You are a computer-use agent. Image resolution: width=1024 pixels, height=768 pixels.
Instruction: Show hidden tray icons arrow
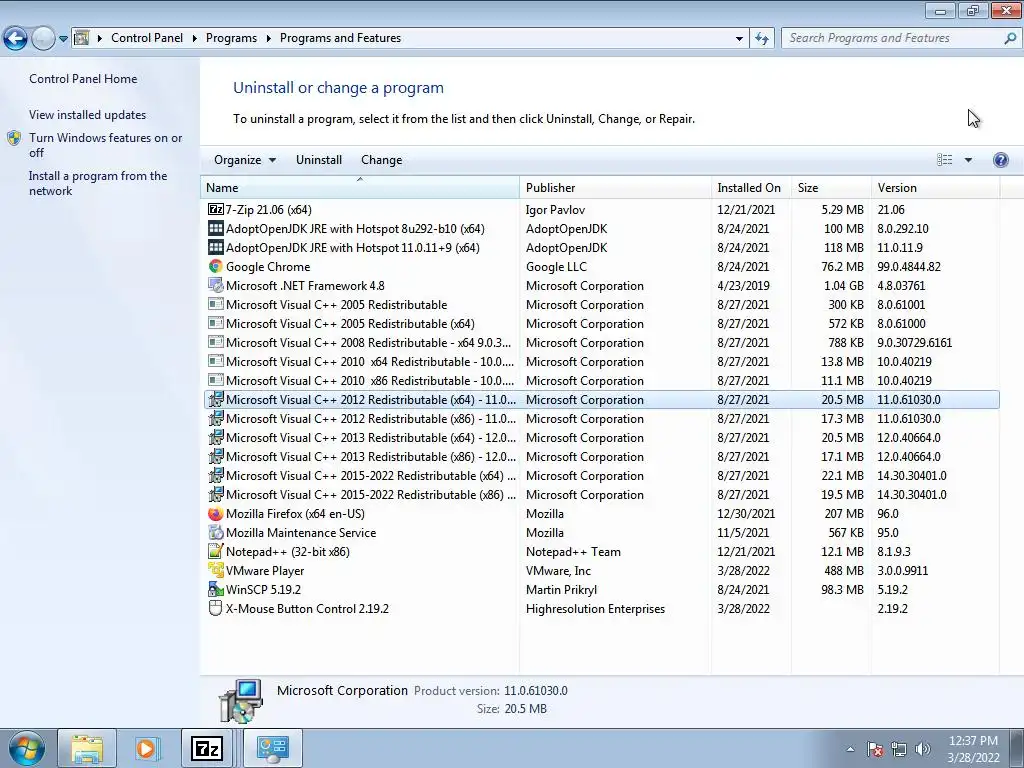(850, 749)
